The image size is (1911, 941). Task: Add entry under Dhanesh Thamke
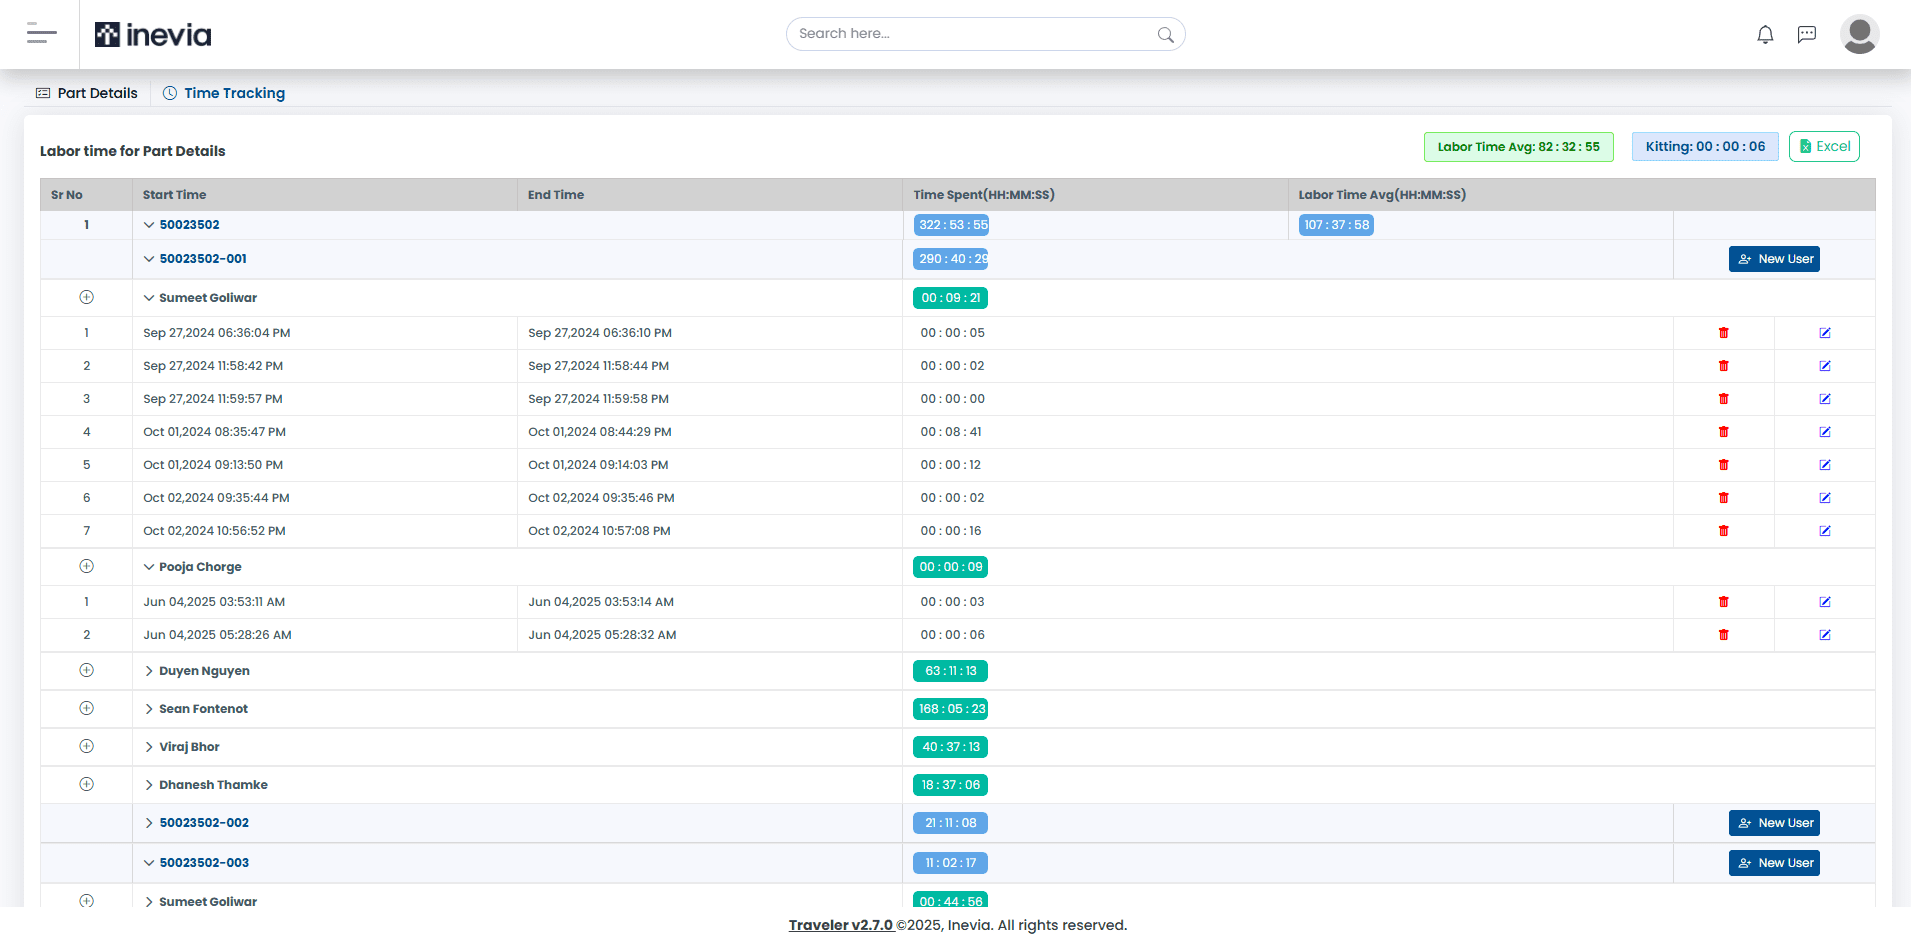click(x=86, y=784)
